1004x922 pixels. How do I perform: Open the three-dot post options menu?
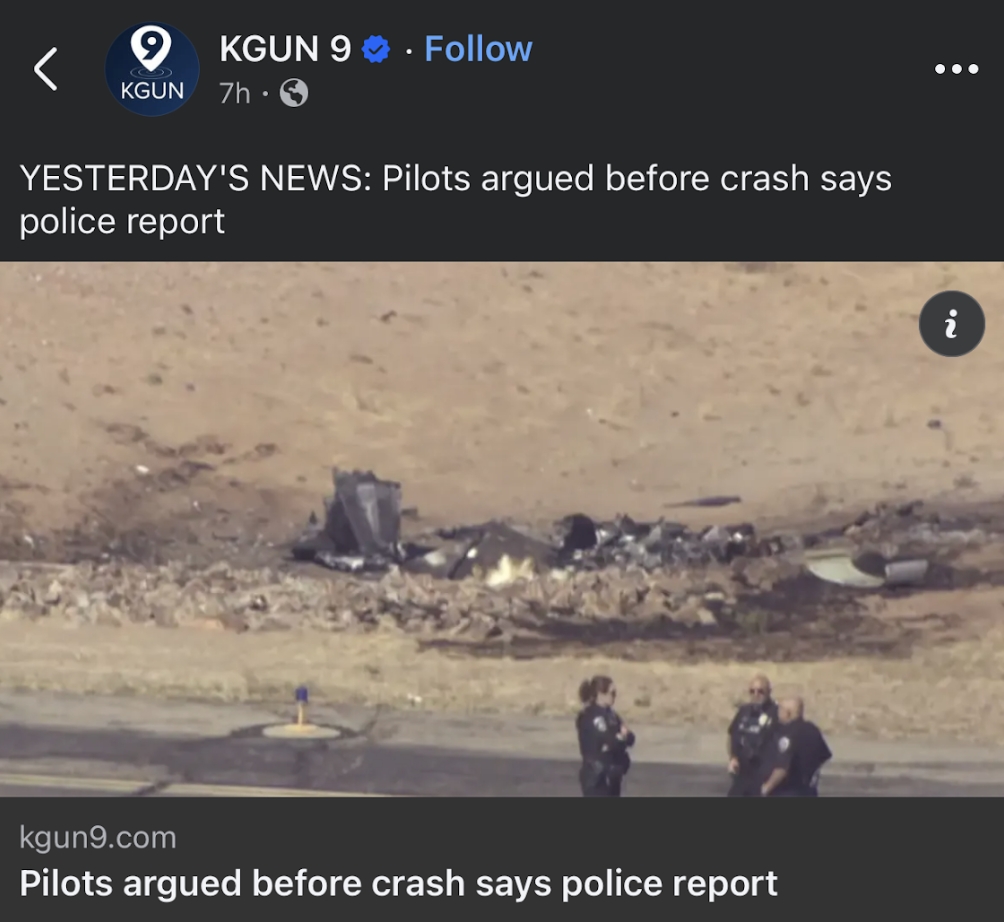tap(957, 69)
